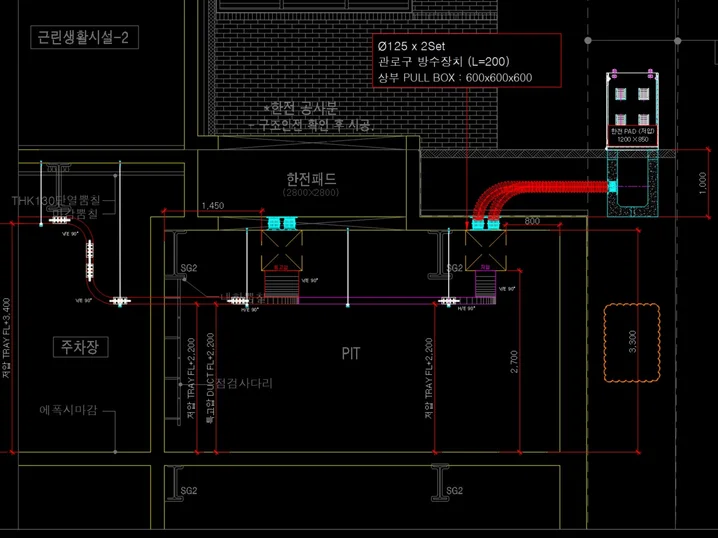Select the 1,450 dimension text

212,205
